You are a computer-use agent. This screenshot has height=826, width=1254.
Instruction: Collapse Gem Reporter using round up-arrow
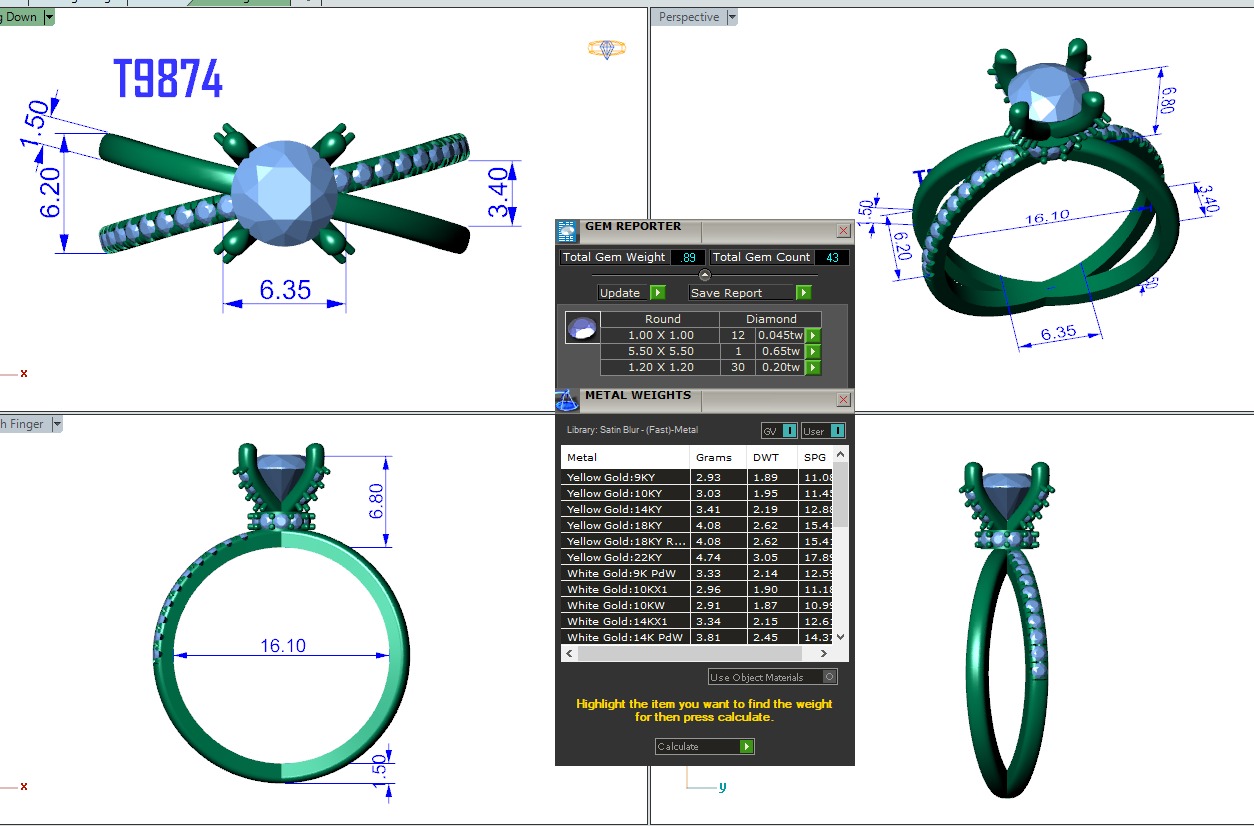pos(704,275)
